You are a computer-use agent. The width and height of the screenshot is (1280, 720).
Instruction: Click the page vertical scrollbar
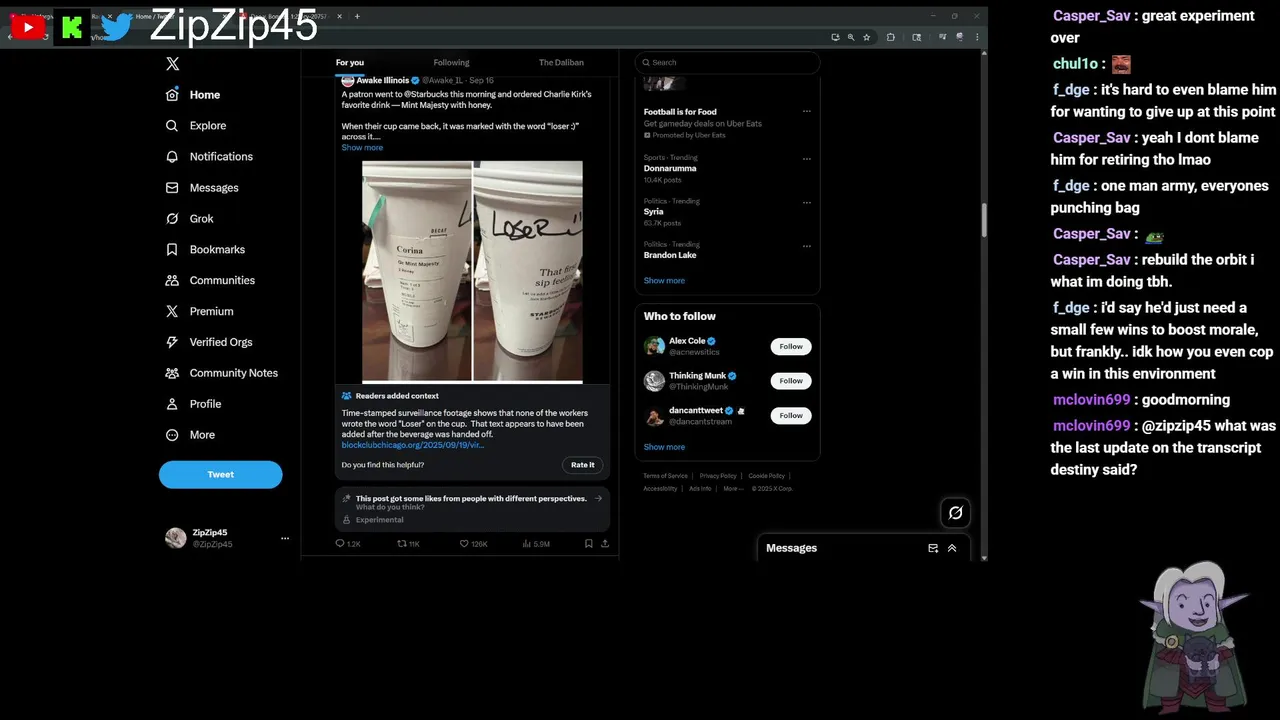[984, 221]
